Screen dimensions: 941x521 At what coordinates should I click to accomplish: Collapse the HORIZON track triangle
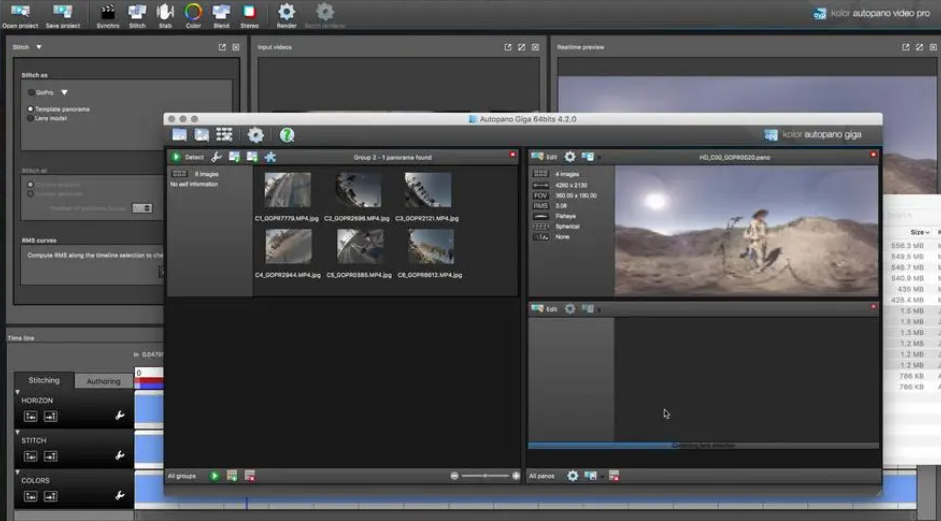17,392
